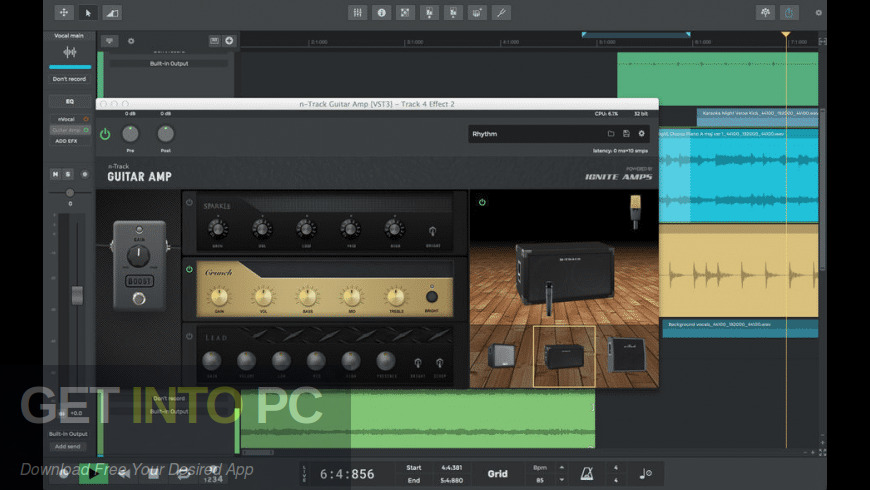Solo the track with S button

[68, 174]
